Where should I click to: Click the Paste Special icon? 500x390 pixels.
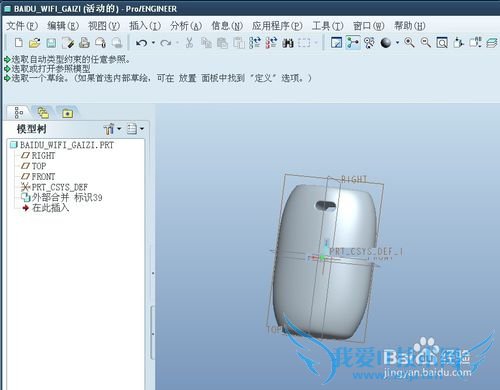(239, 43)
